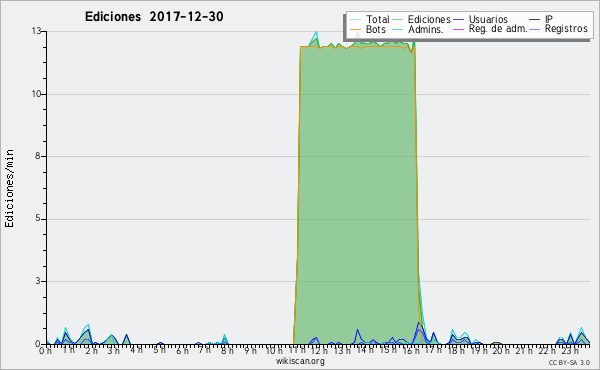Click the '14 h' x-axis label
Viewport: 600px width, 370px height.
(x=364, y=350)
